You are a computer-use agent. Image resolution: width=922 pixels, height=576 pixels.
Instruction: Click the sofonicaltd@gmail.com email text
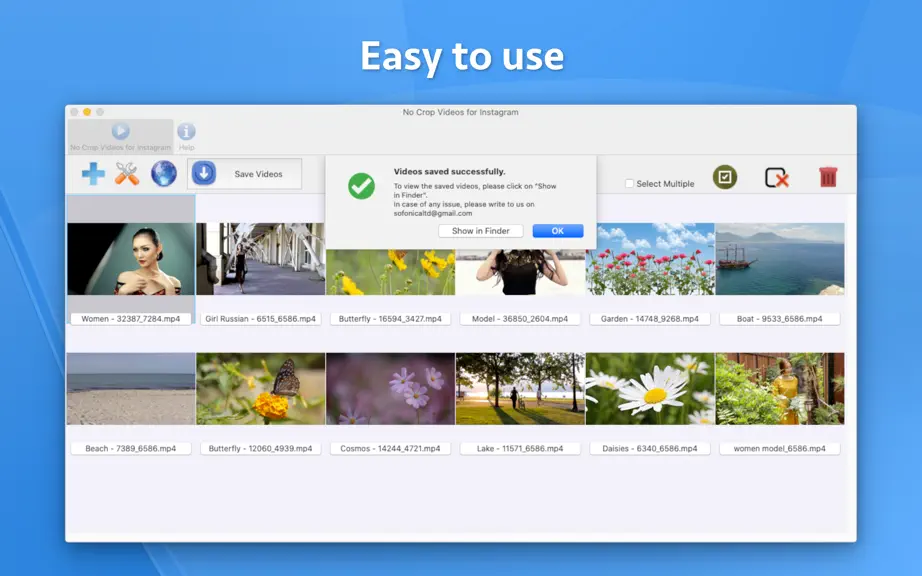[x=433, y=213]
